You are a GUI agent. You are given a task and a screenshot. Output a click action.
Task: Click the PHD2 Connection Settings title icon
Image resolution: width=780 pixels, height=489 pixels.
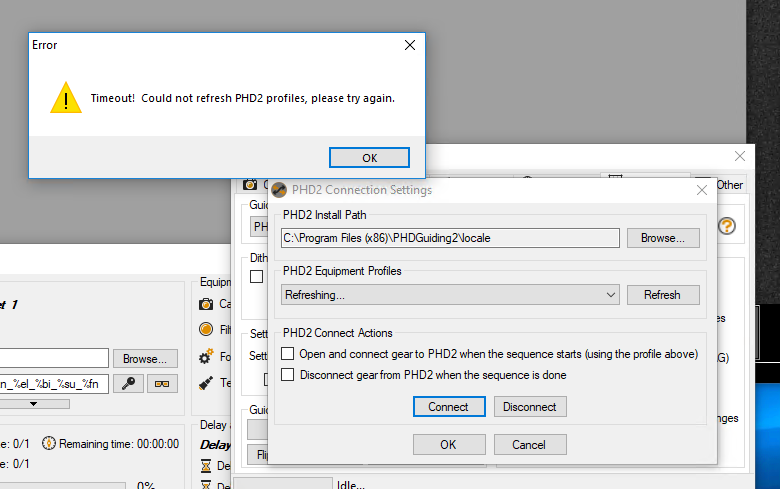[279, 190]
